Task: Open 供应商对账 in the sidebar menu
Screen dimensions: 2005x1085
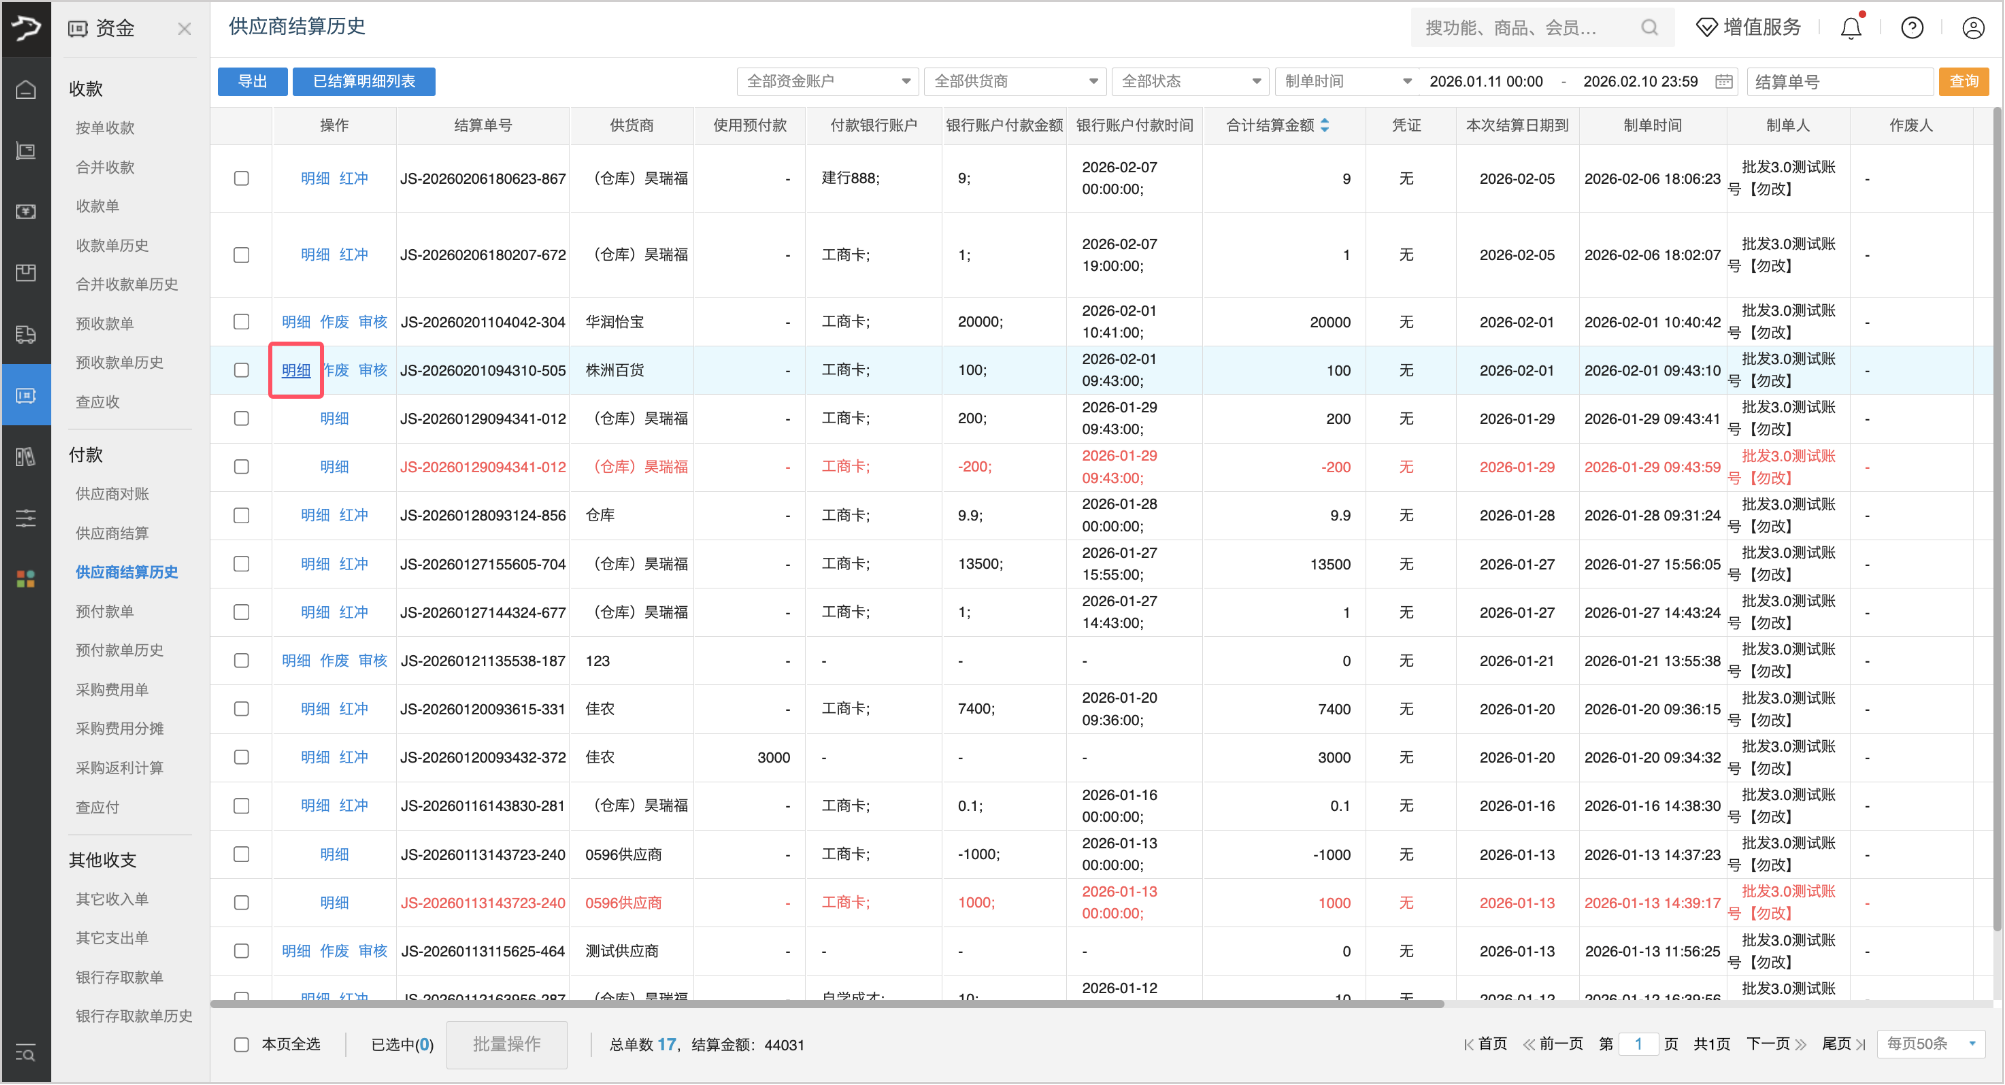Action: pos(112,494)
